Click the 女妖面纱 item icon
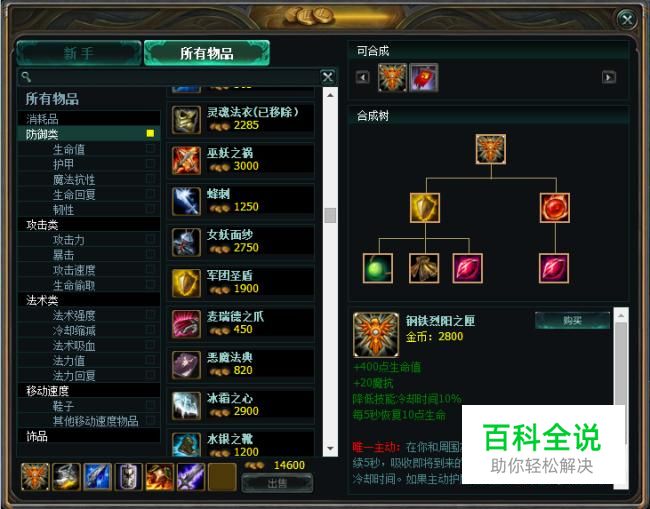This screenshot has height=509, width=650. pos(186,242)
